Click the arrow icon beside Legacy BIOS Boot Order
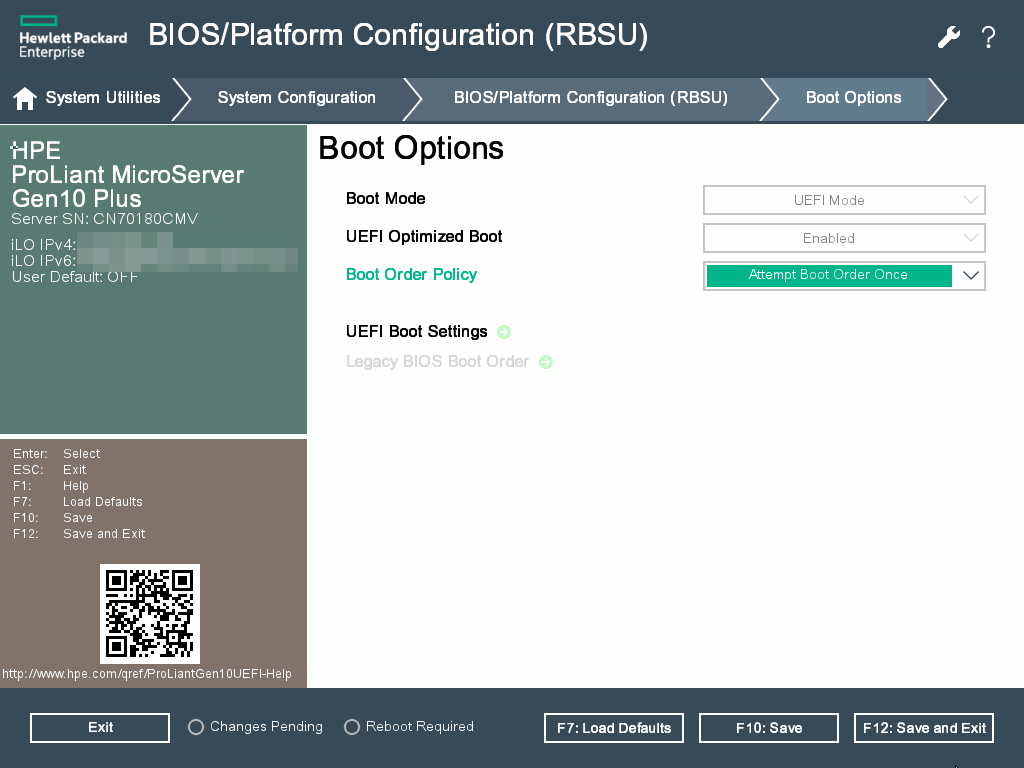This screenshot has height=768, width=1024. [546, 362]
